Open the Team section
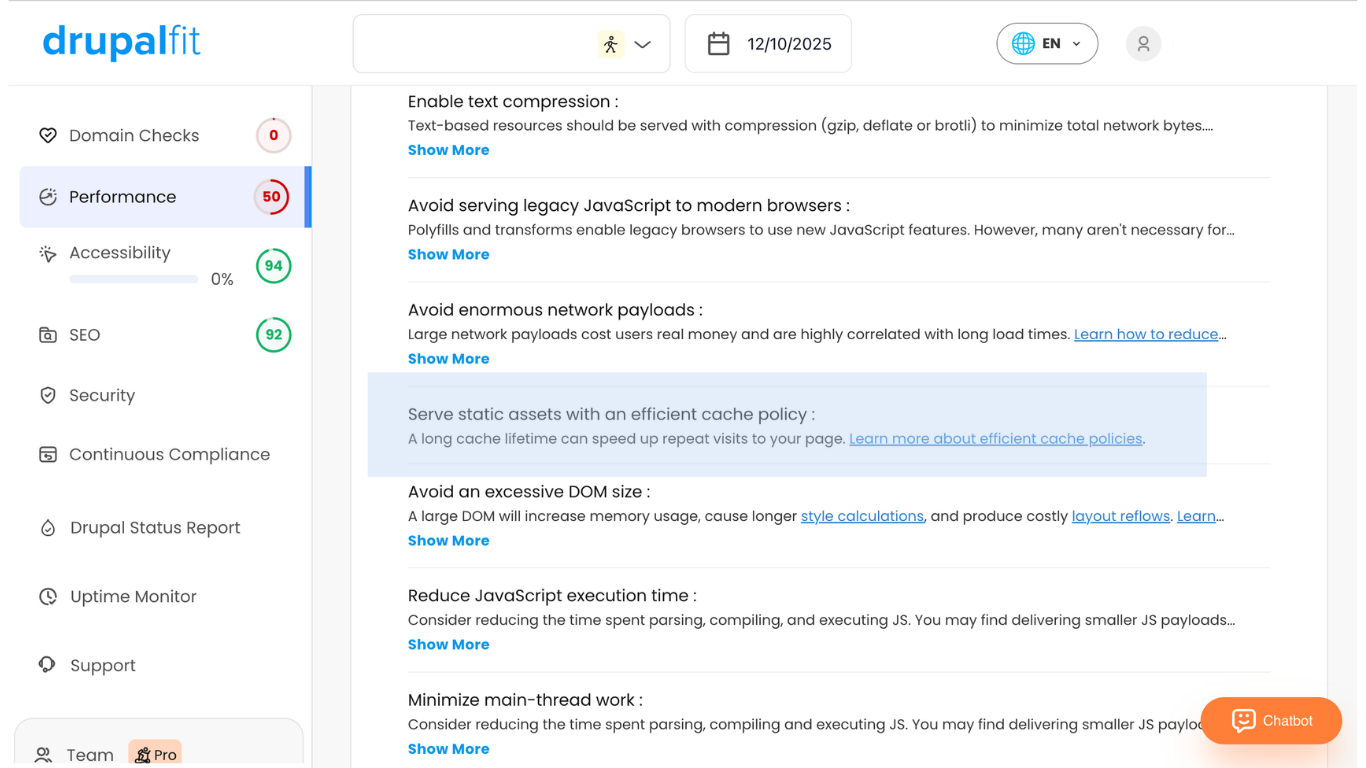 [90, 755]
